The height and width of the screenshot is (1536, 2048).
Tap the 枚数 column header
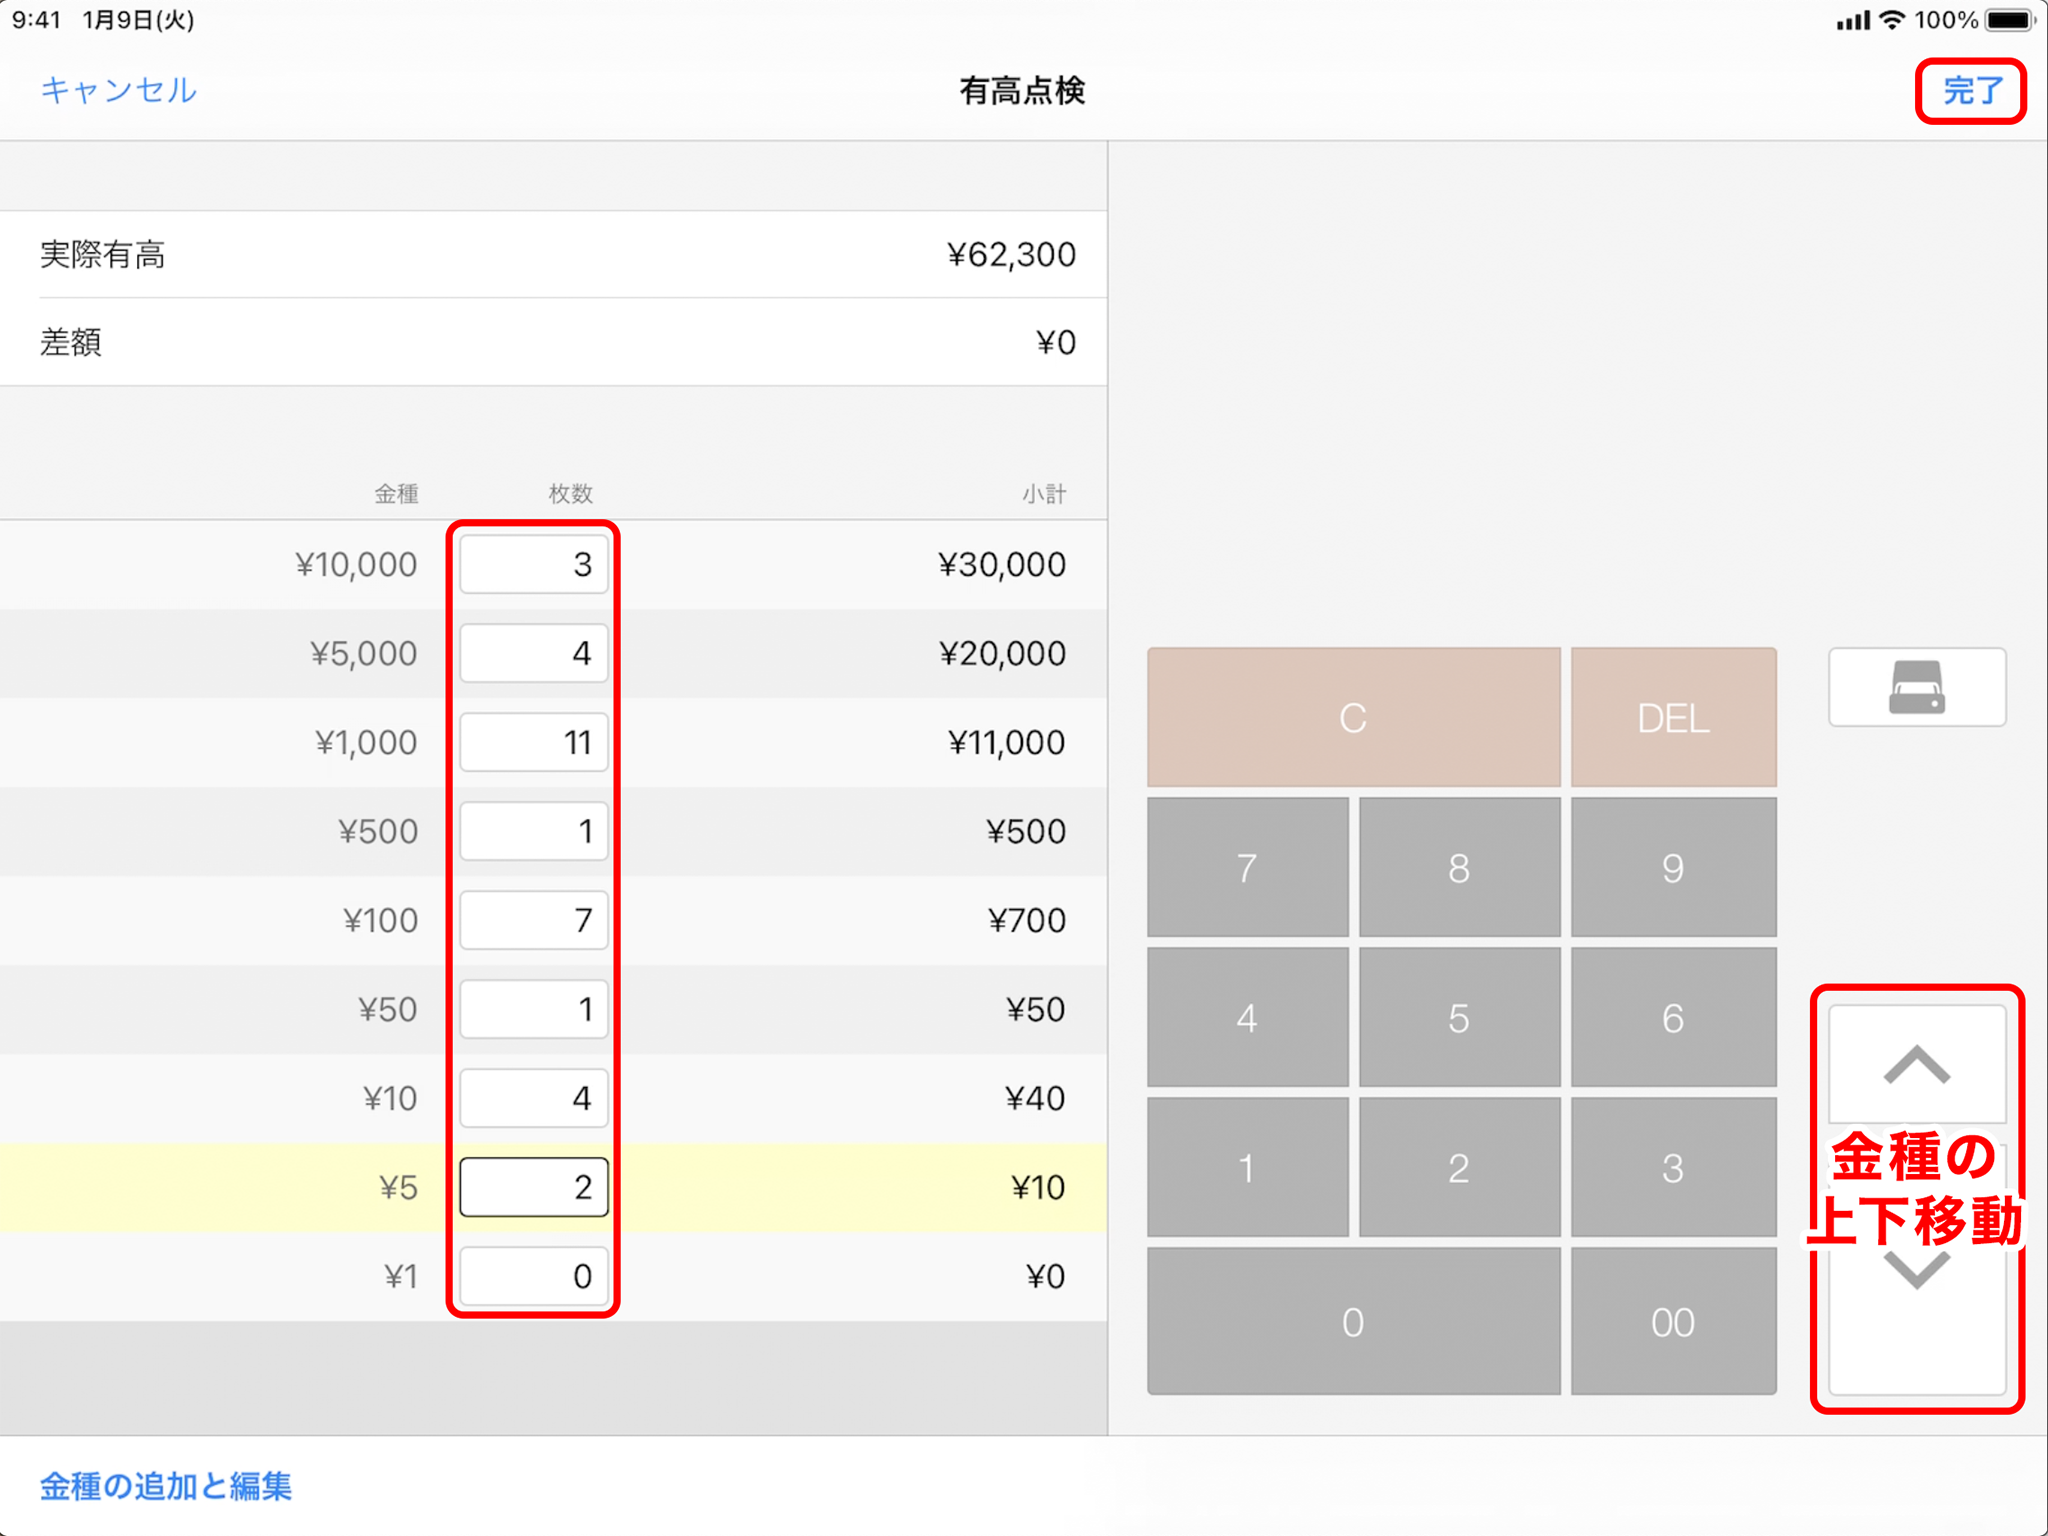571,493
